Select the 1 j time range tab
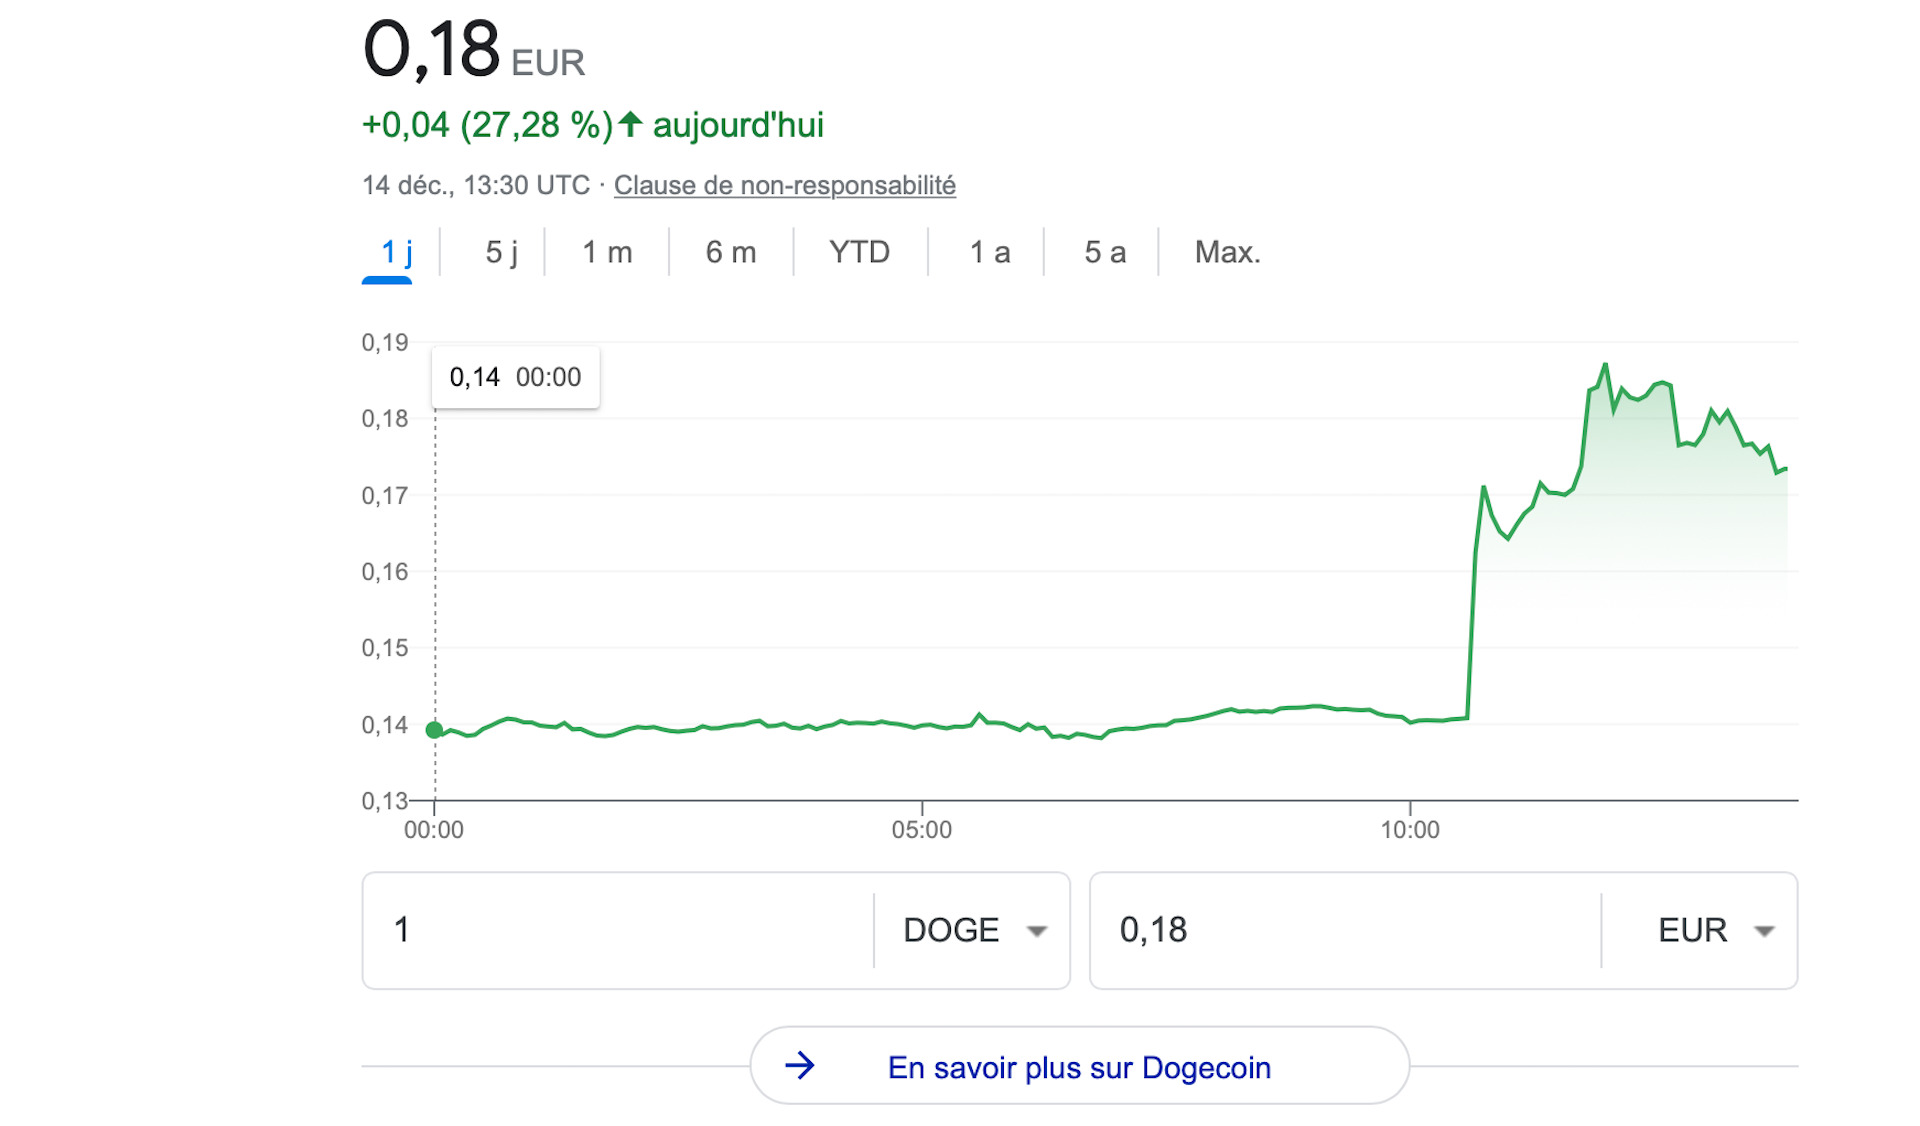The width and height of the screenshot is (1920, 1126). [x=397, y=252]
